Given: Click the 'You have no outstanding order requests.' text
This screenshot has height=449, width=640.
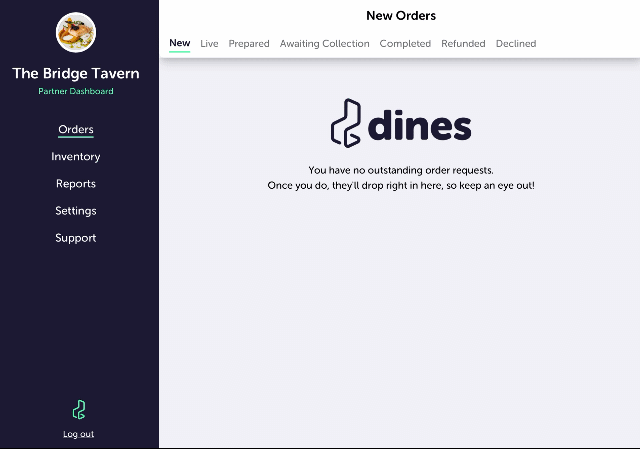Looking at the screenshot, I should [x=401, y=170].
